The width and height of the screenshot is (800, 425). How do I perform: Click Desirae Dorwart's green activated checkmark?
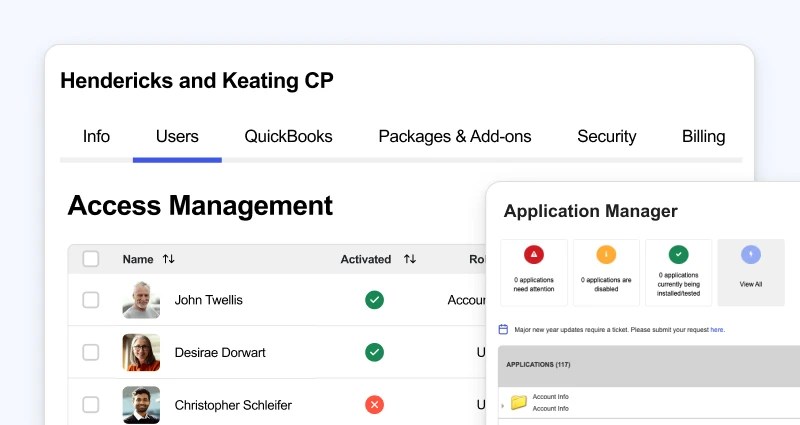pyautogui.click(x=374, y=352)
